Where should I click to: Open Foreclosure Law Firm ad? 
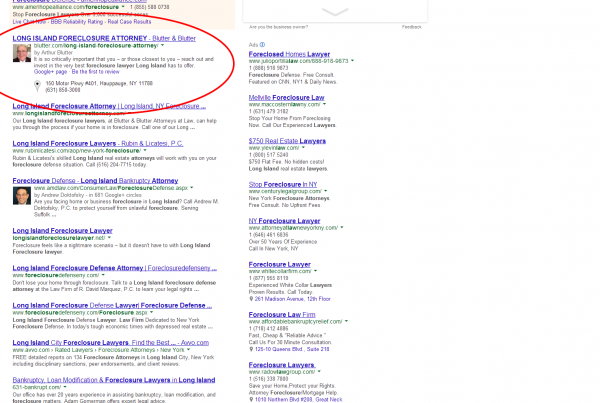pyautogui.click(x=282, y=315)
